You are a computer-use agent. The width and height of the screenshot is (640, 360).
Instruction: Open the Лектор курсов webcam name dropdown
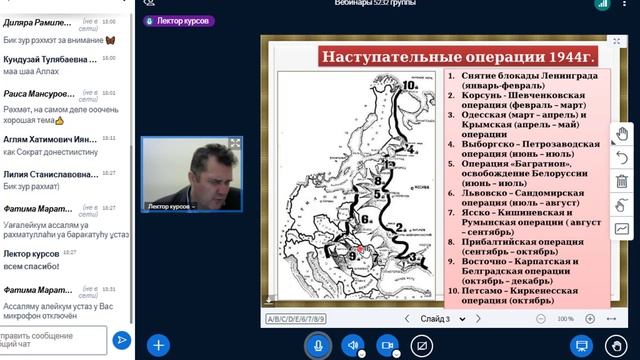point(171,207)
